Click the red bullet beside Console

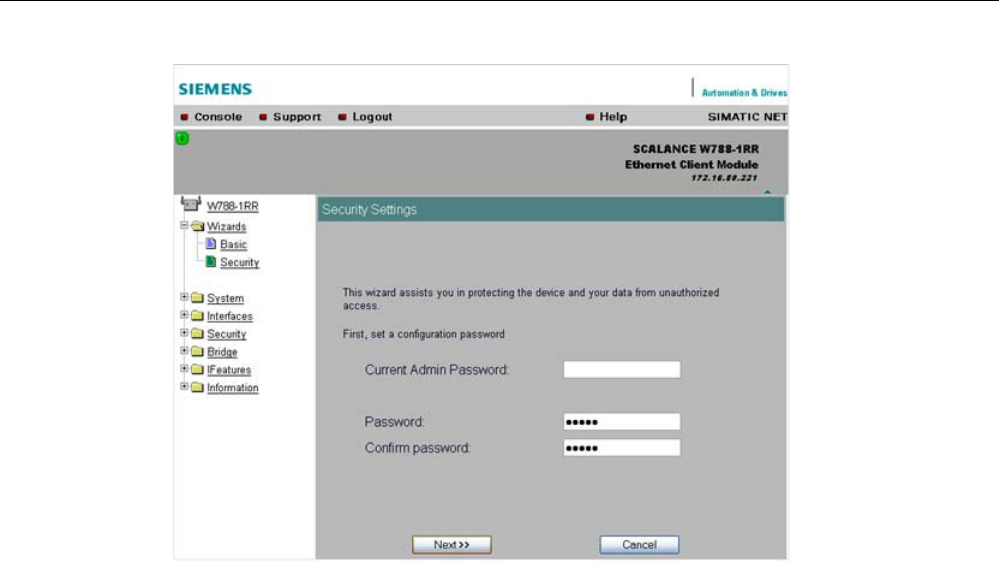click(184, 117)
